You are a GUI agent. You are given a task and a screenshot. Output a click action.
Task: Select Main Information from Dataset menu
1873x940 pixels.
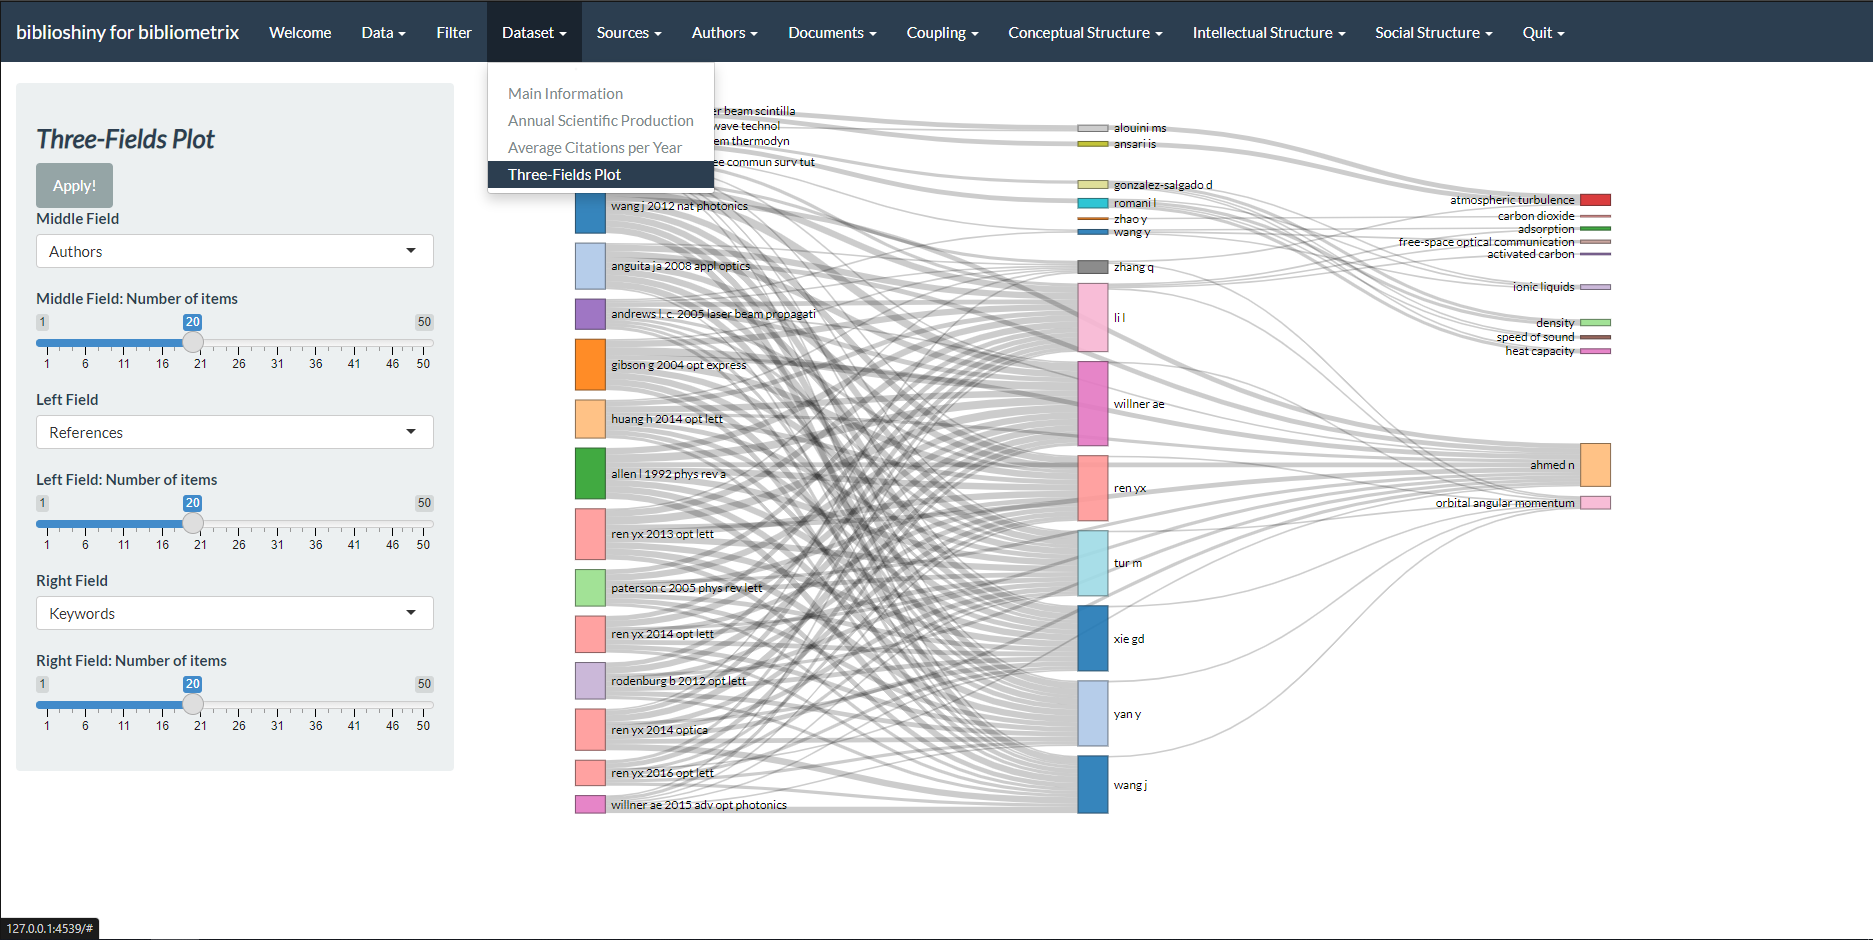pos(601,93)
